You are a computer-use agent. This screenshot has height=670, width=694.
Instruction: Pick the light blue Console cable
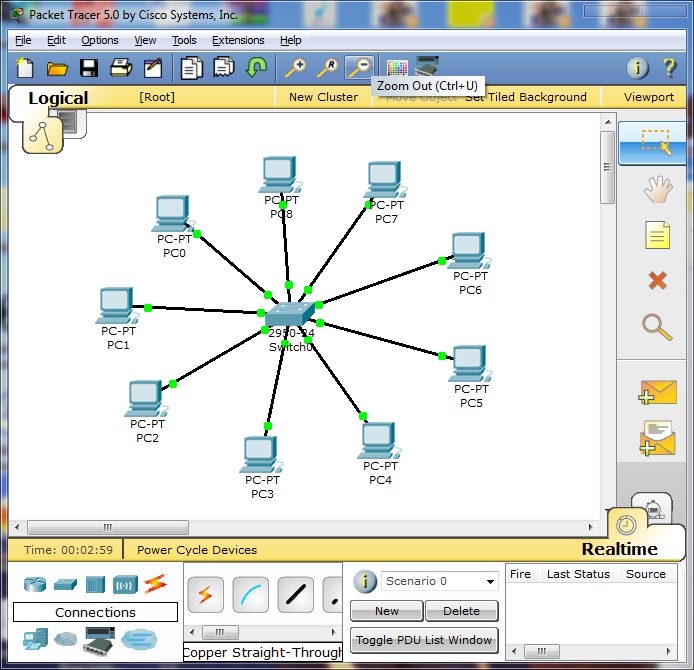(x=251, y=595)
